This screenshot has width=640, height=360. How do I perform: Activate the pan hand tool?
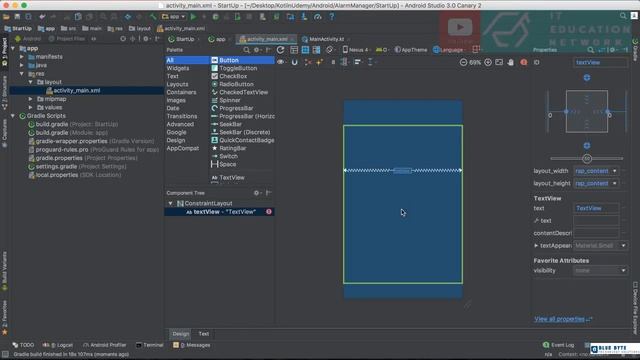tap(511, 62)
